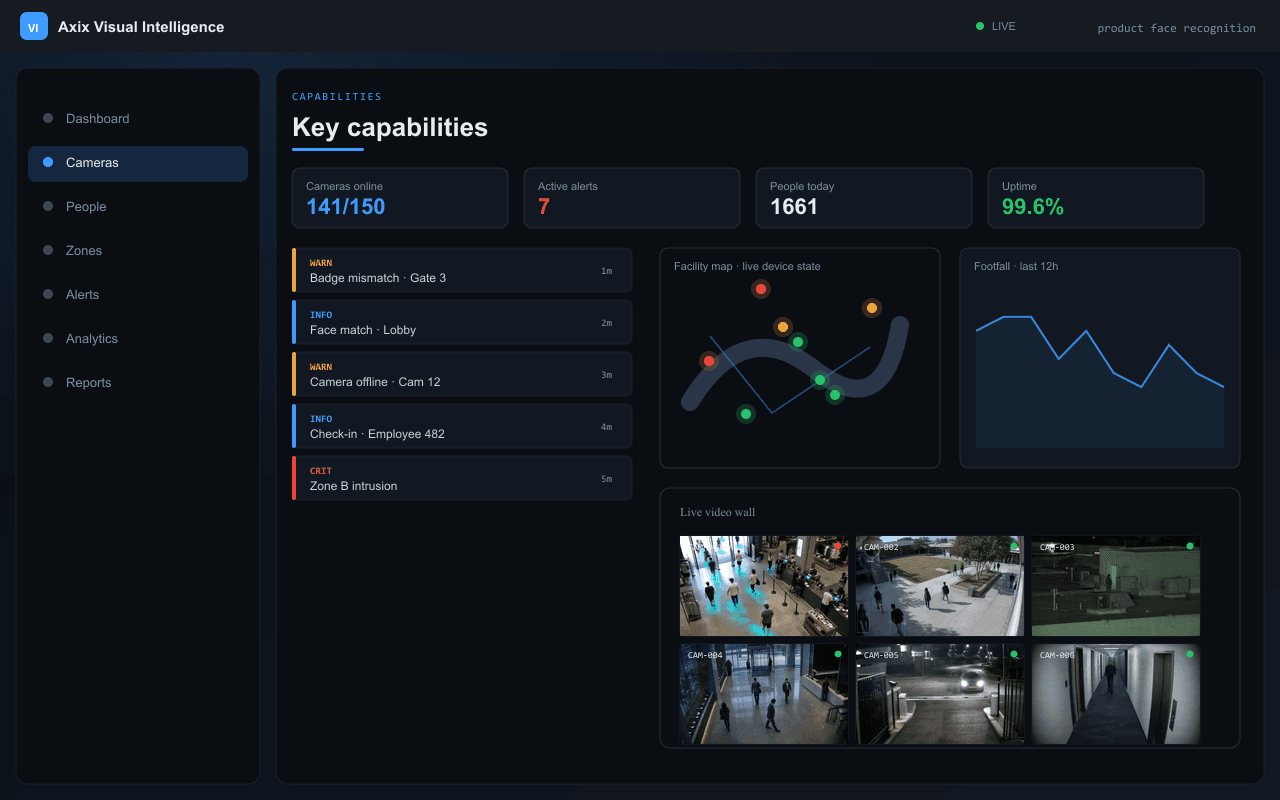Open the CAM-004 lobby feed
The height and width of the screenshot is (800, 1280).
(x=764, y=694)
